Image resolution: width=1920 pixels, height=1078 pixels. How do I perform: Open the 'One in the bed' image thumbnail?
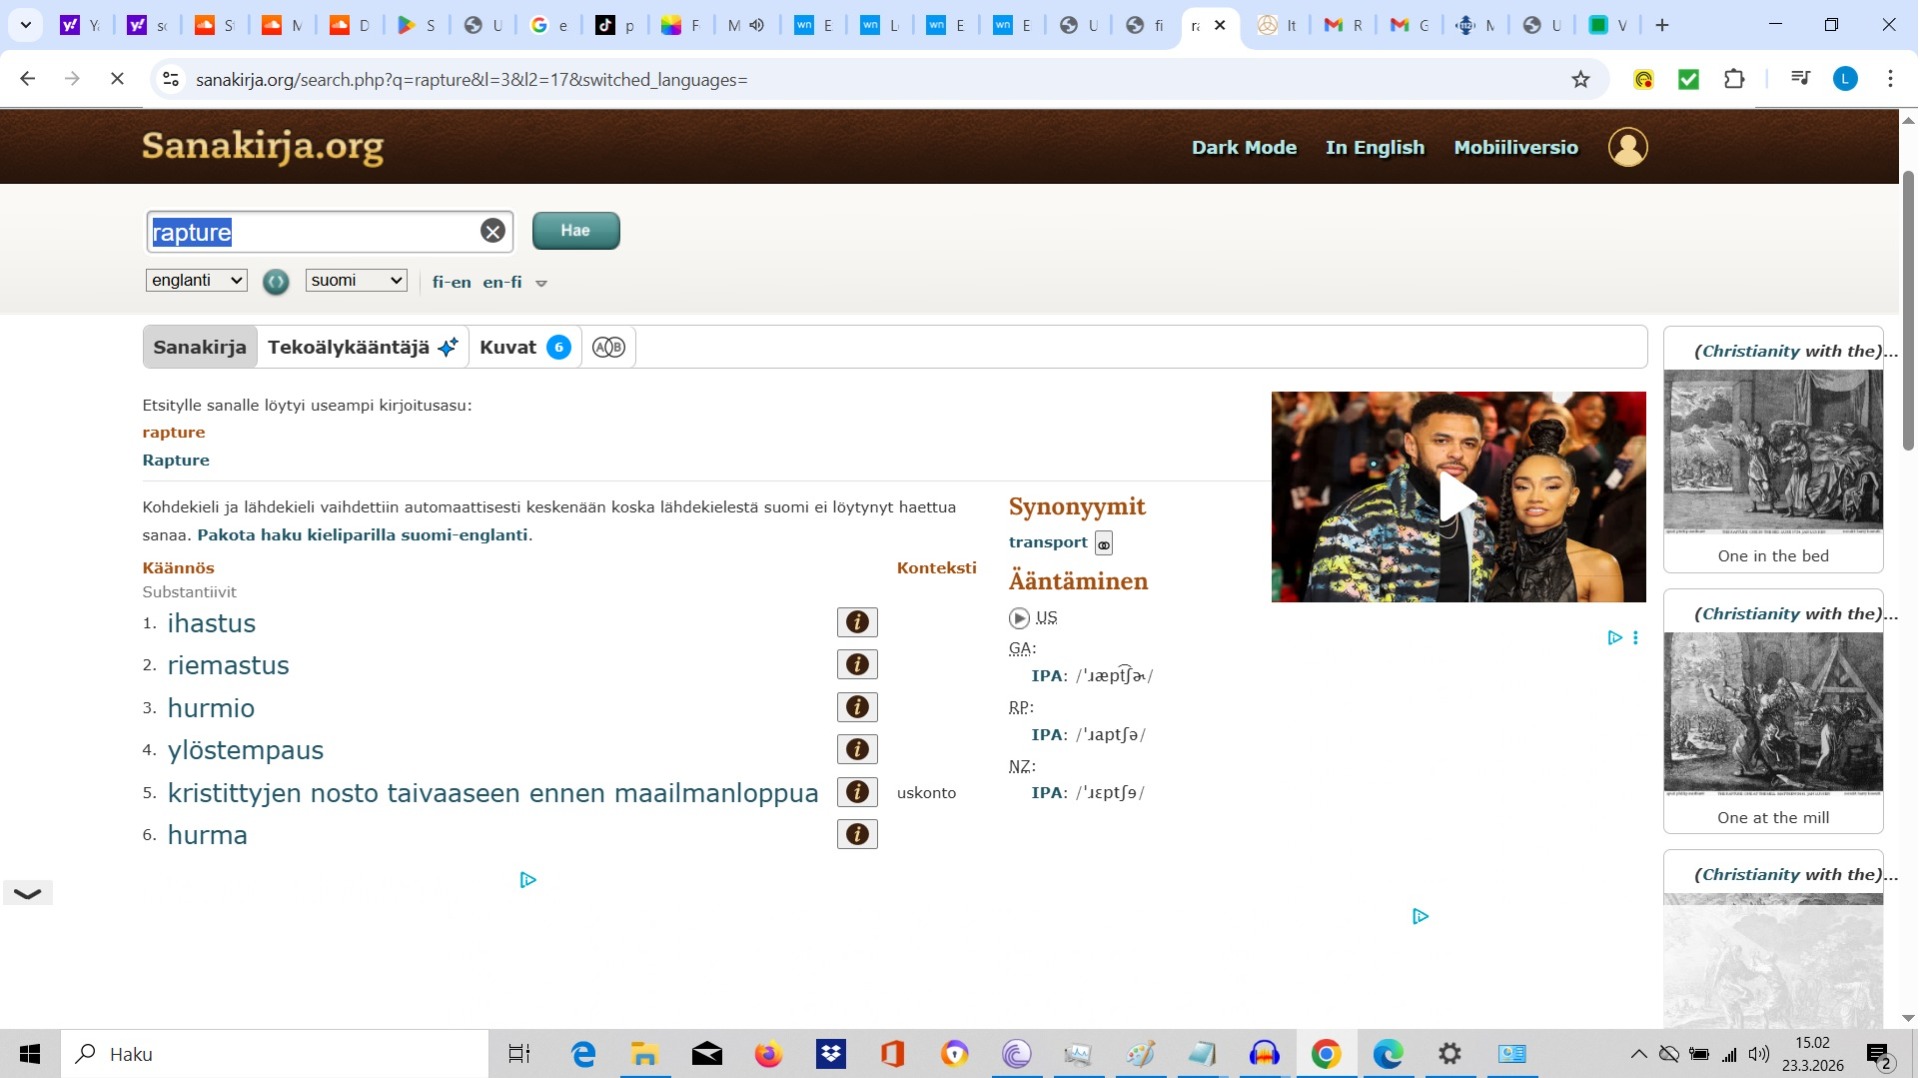click(1772, 453)
